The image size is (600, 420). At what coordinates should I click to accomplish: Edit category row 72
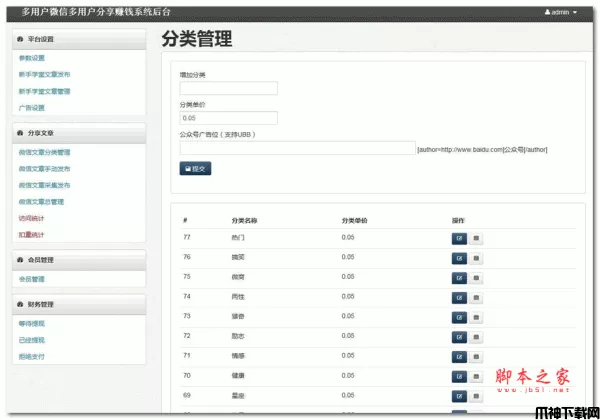[460, 335]
